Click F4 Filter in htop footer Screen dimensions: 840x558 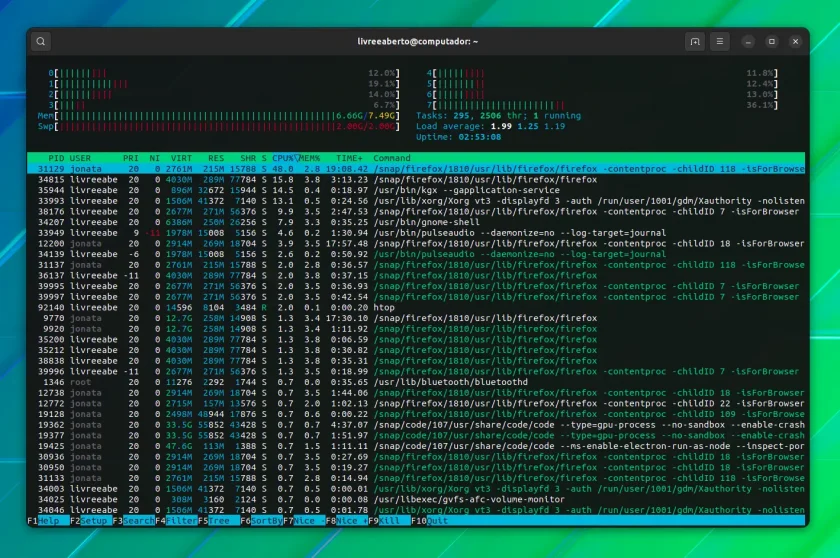click(176, 521)
